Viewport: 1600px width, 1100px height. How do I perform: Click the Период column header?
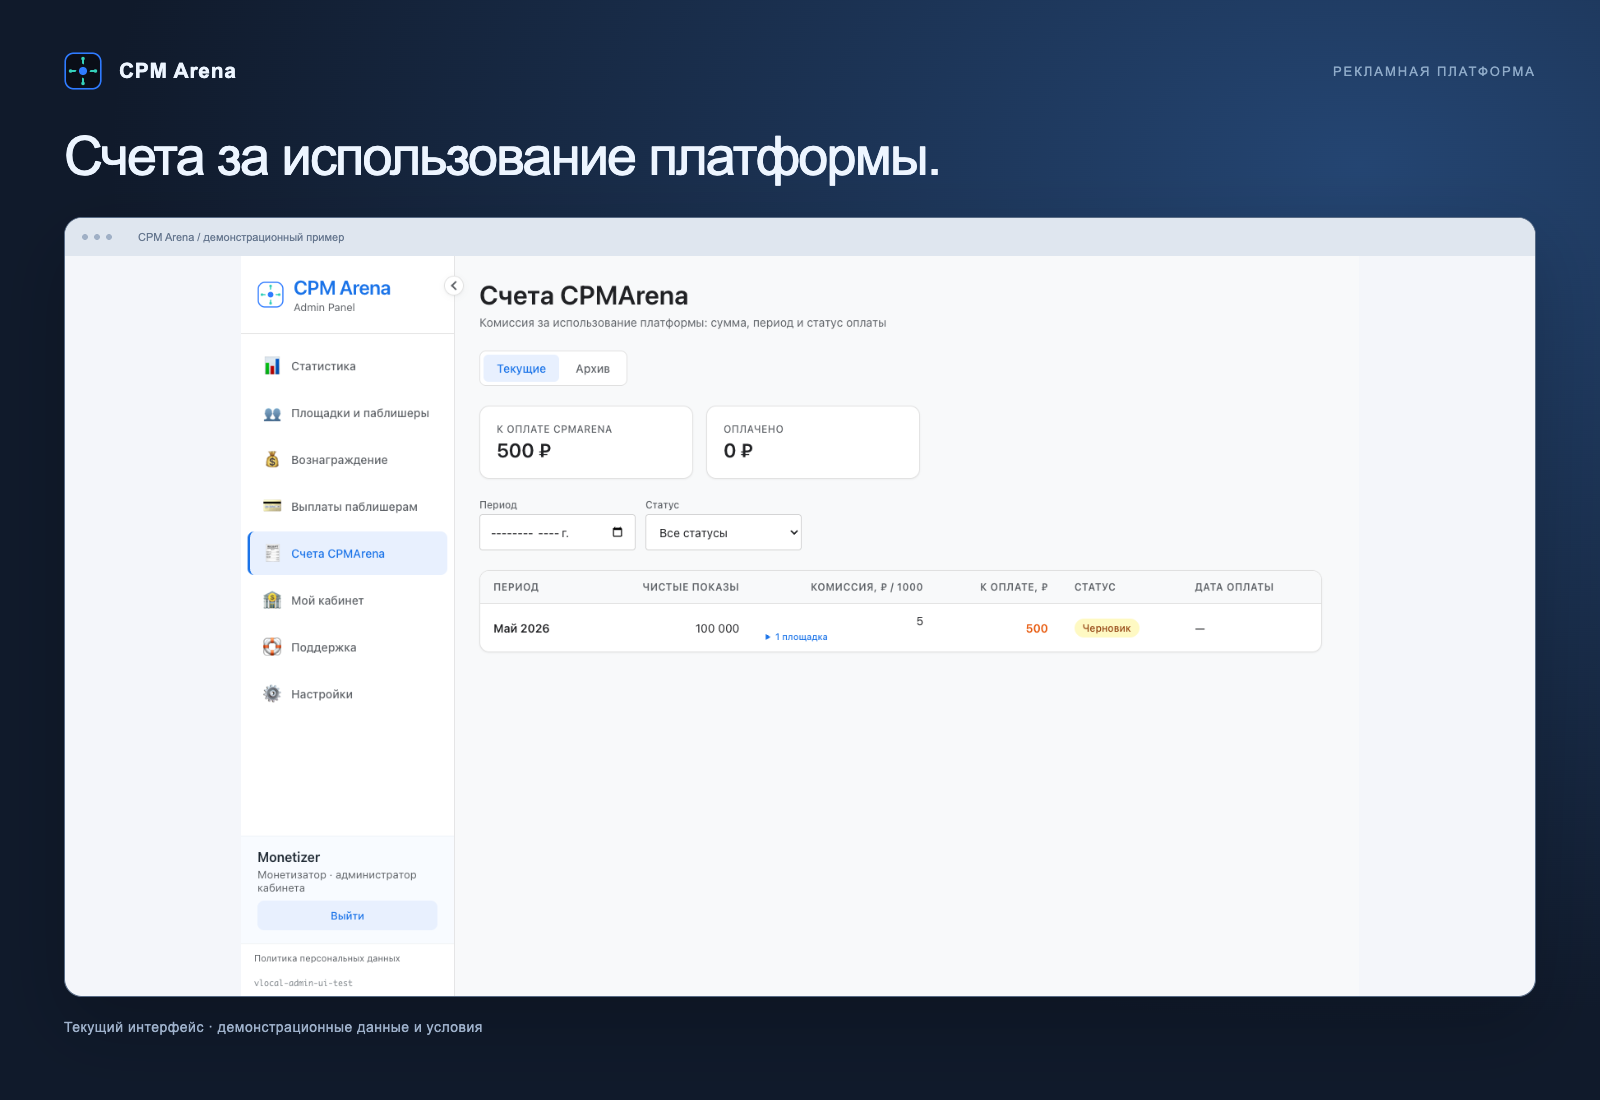coord(516,587)
